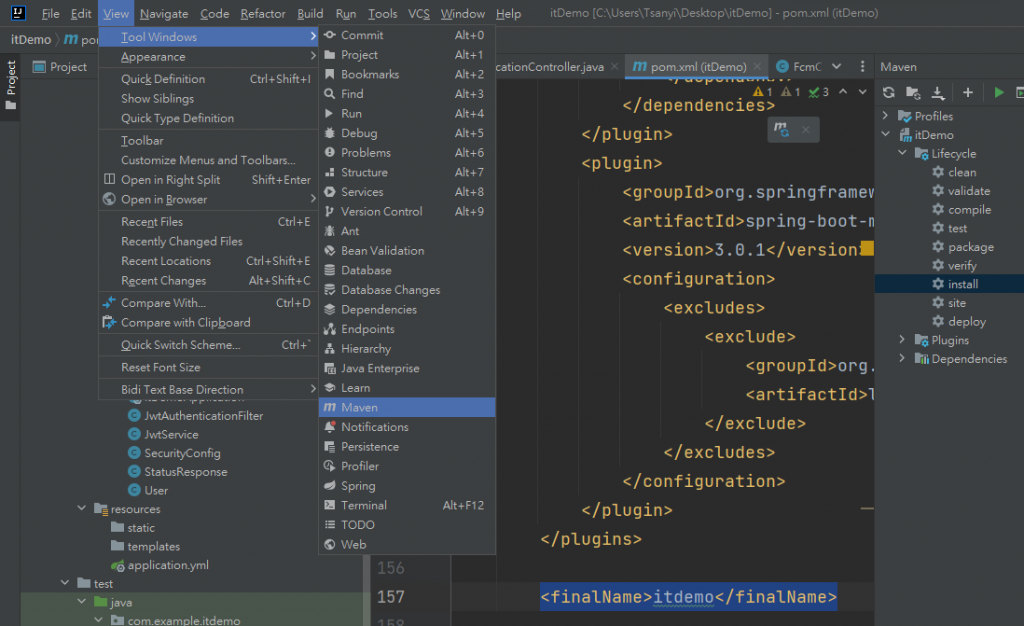This screenshot has height=626, width=1024.
Task: Click the finalName itdemo line in editor
Action: click(x=688, y=597)
